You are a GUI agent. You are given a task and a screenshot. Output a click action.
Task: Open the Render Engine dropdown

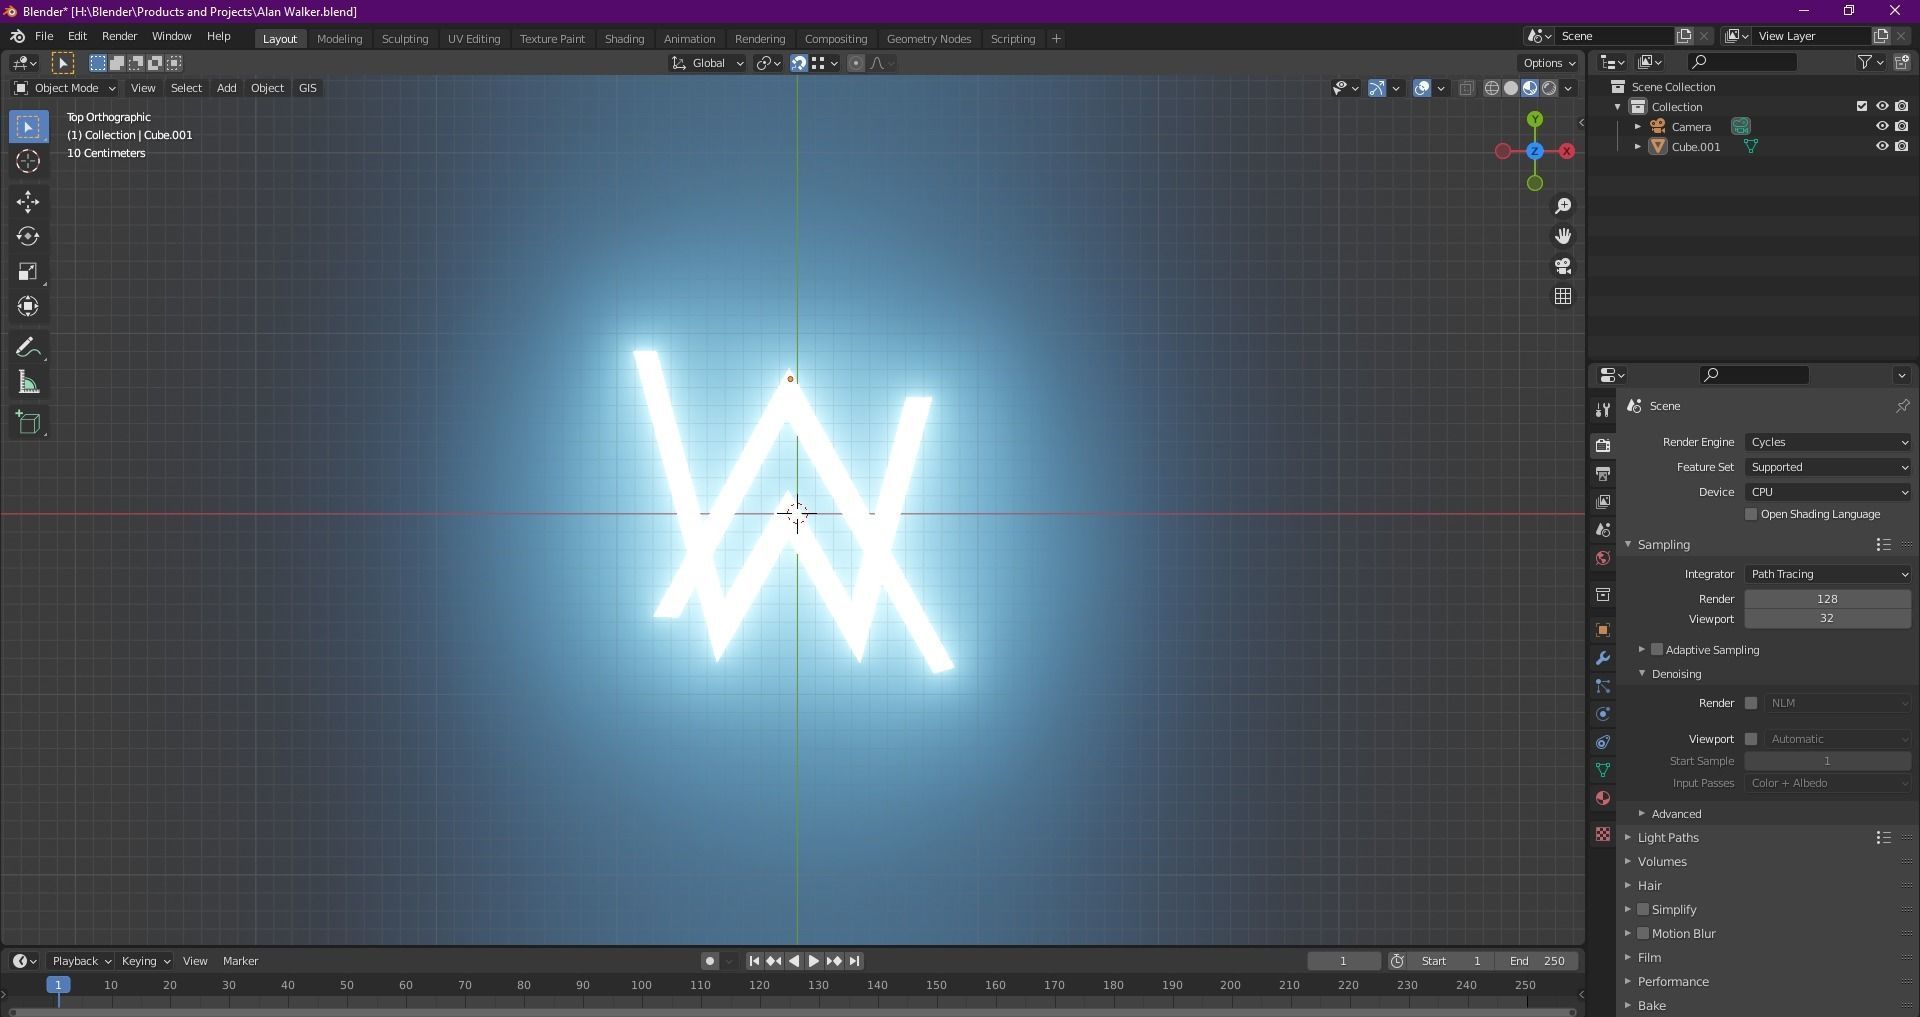tap(1828, 442)
